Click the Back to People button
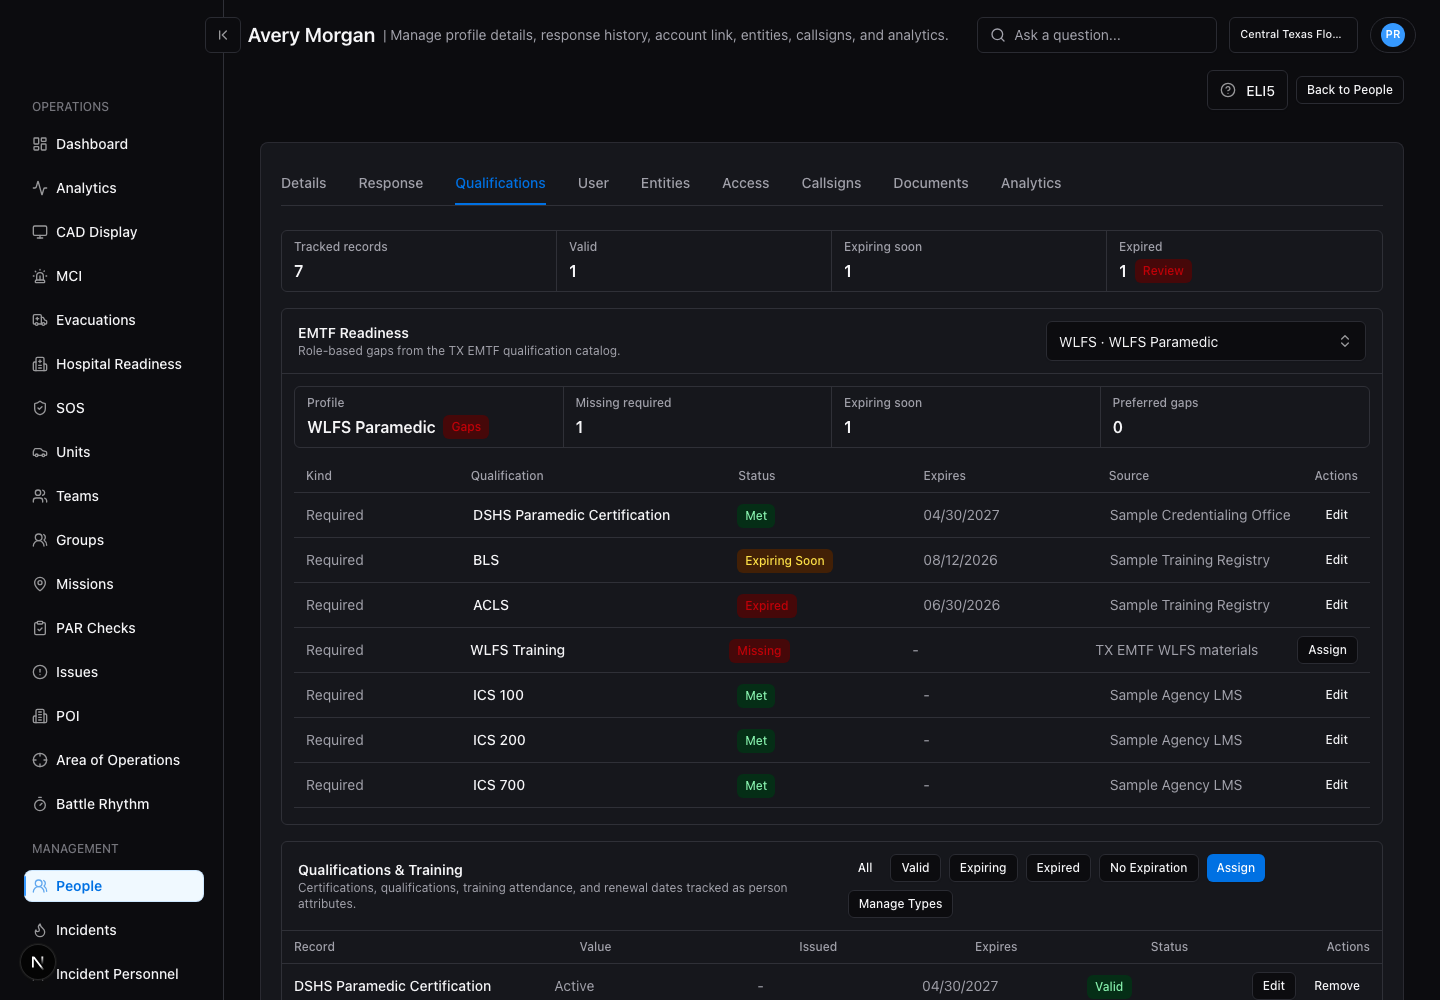 click(1350, 90)
